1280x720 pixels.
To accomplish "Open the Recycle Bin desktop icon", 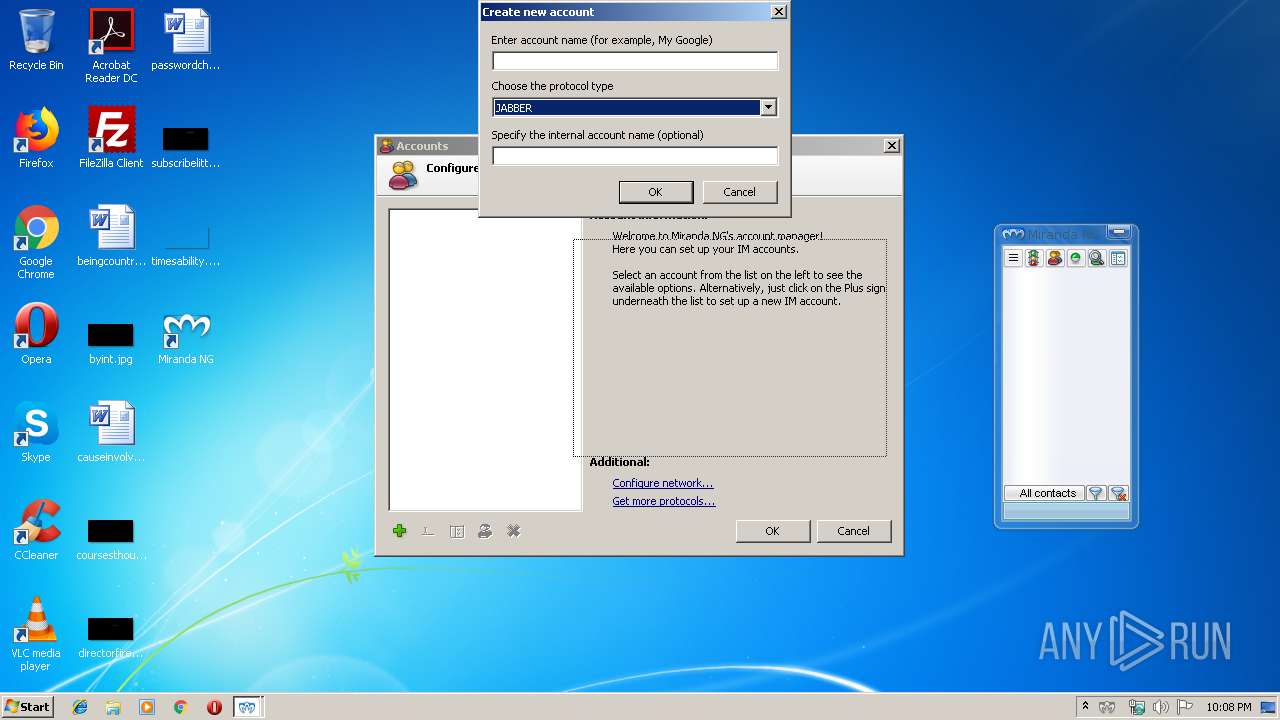I will 36,40.
